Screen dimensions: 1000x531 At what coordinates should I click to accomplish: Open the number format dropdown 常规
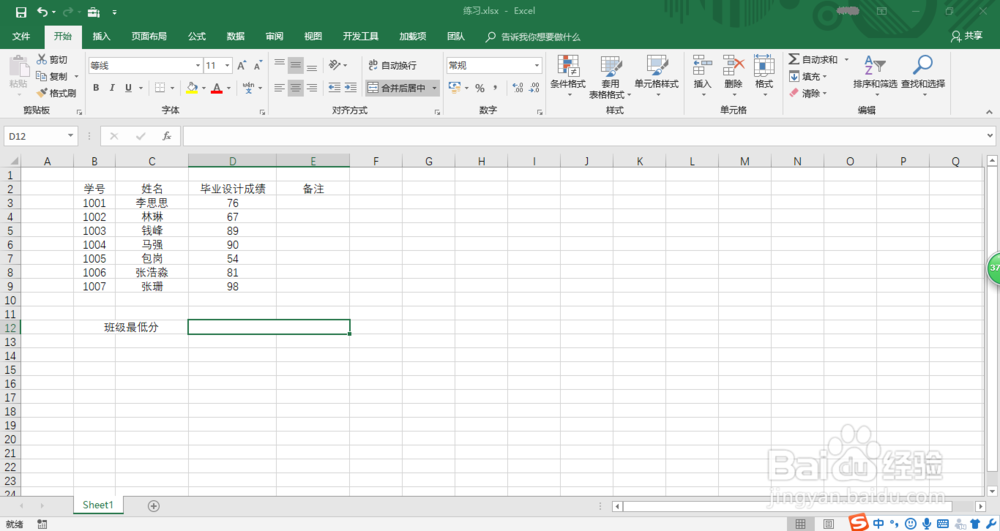[x=536, y=65]
